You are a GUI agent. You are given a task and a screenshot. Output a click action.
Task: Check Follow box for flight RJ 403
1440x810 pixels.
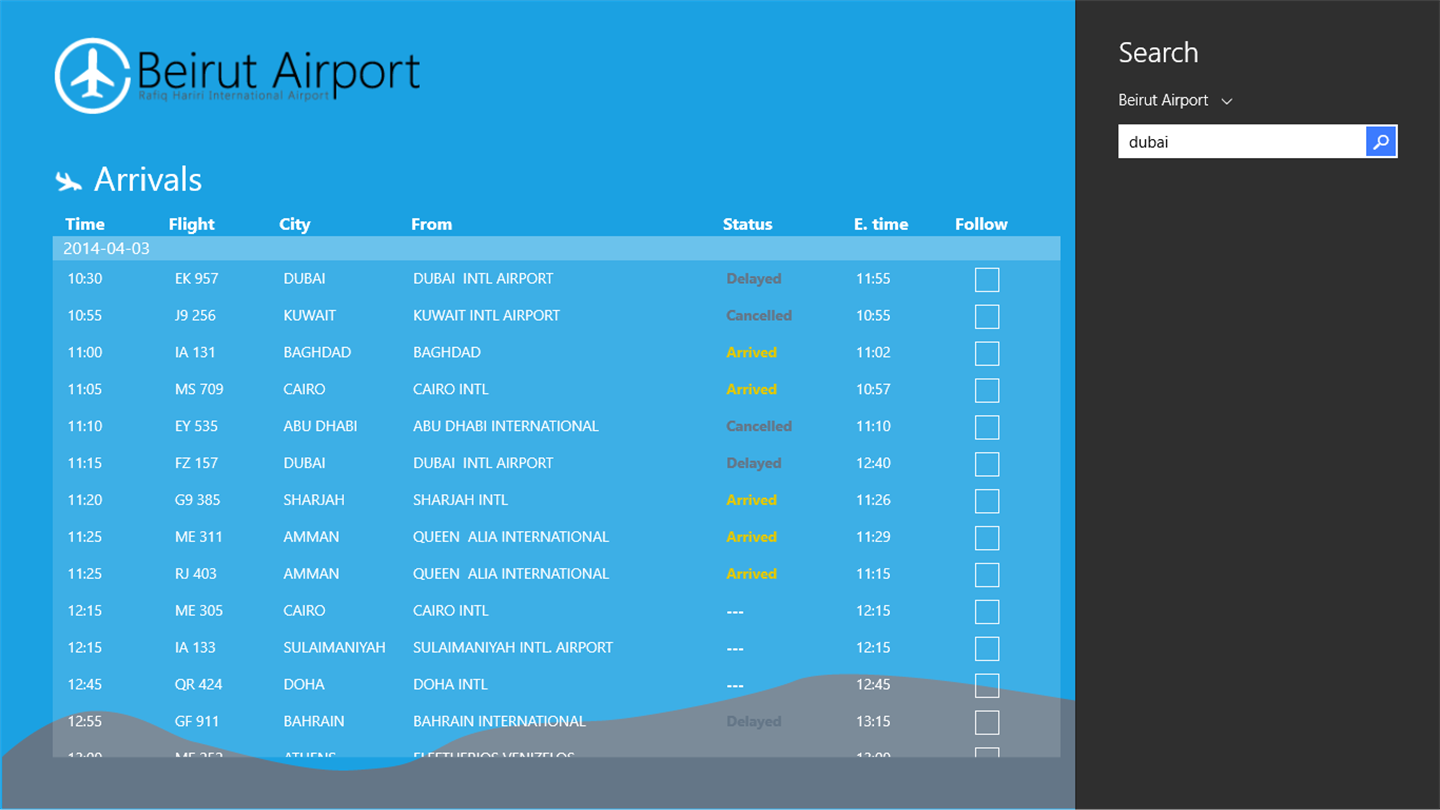[x=987, y=575]
